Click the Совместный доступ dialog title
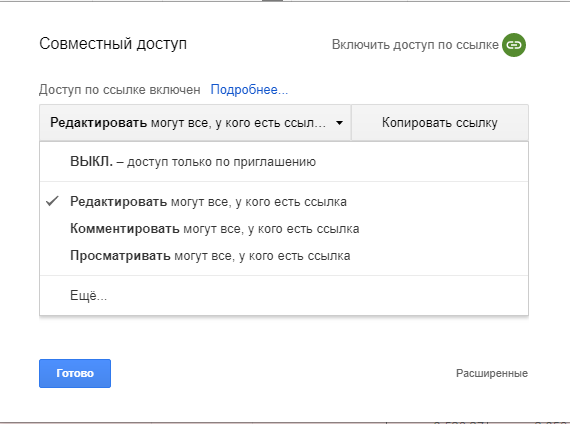 (113, 44)
